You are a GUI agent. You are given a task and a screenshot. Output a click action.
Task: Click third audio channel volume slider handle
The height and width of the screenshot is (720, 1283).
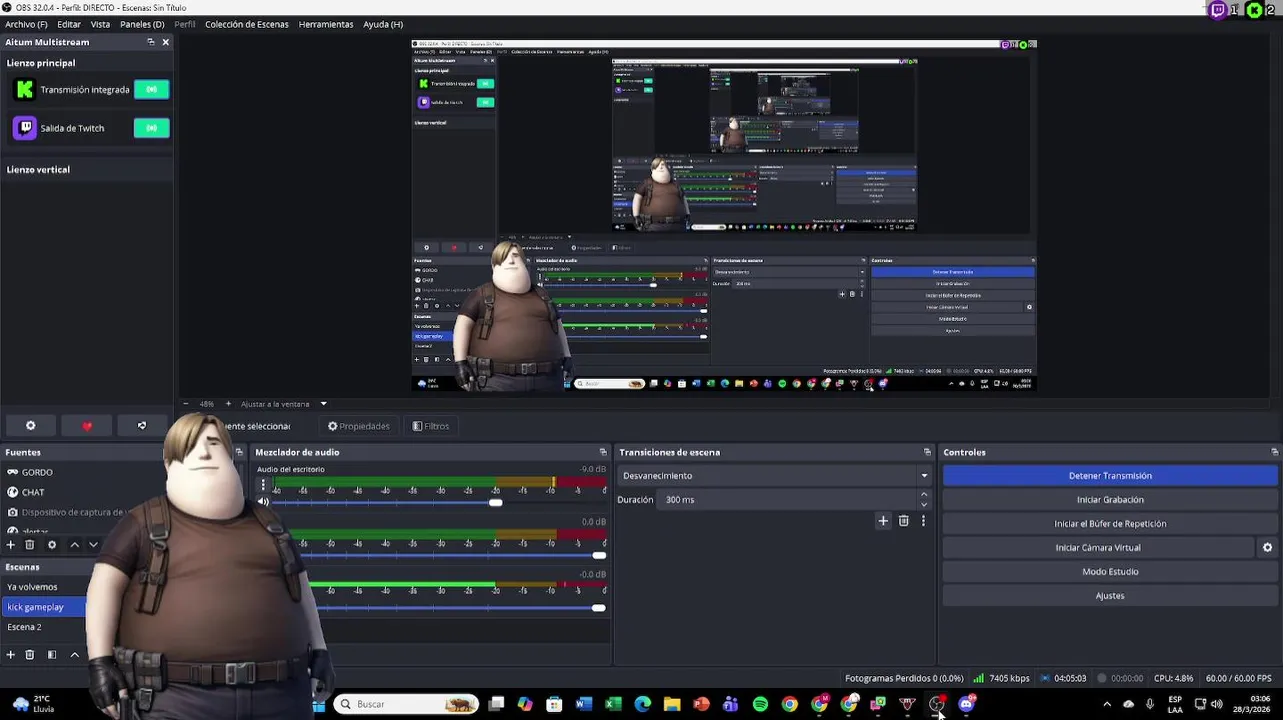tap(598, 607)
